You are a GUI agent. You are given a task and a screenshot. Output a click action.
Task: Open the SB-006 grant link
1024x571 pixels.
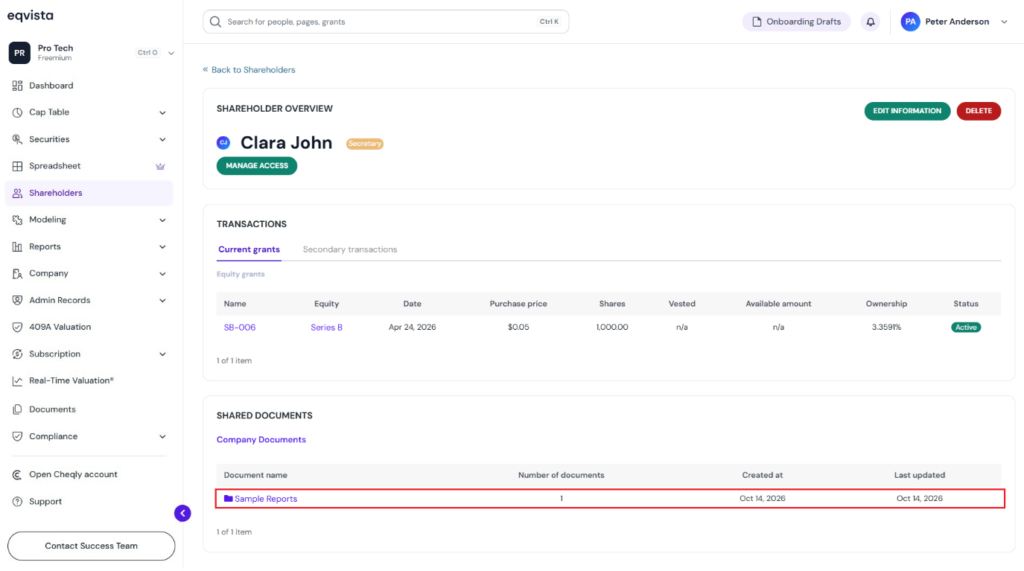240,327
